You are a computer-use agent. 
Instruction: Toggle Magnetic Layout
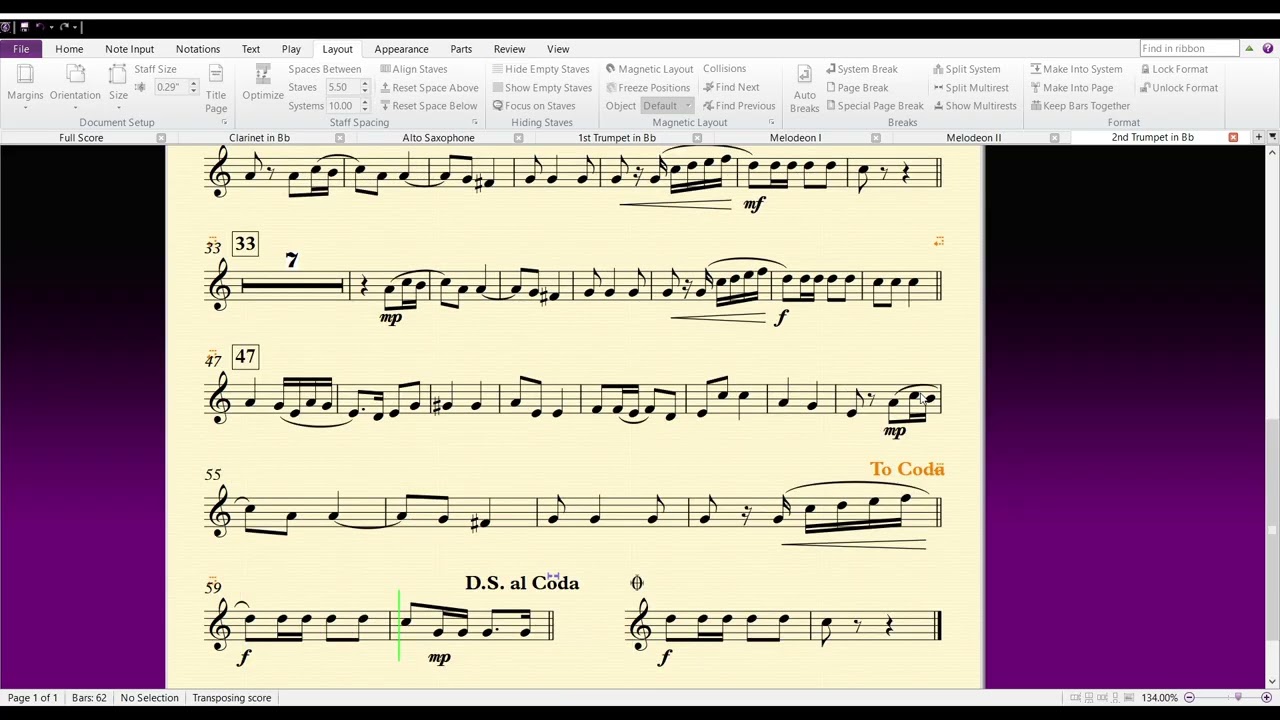[649, 69]
